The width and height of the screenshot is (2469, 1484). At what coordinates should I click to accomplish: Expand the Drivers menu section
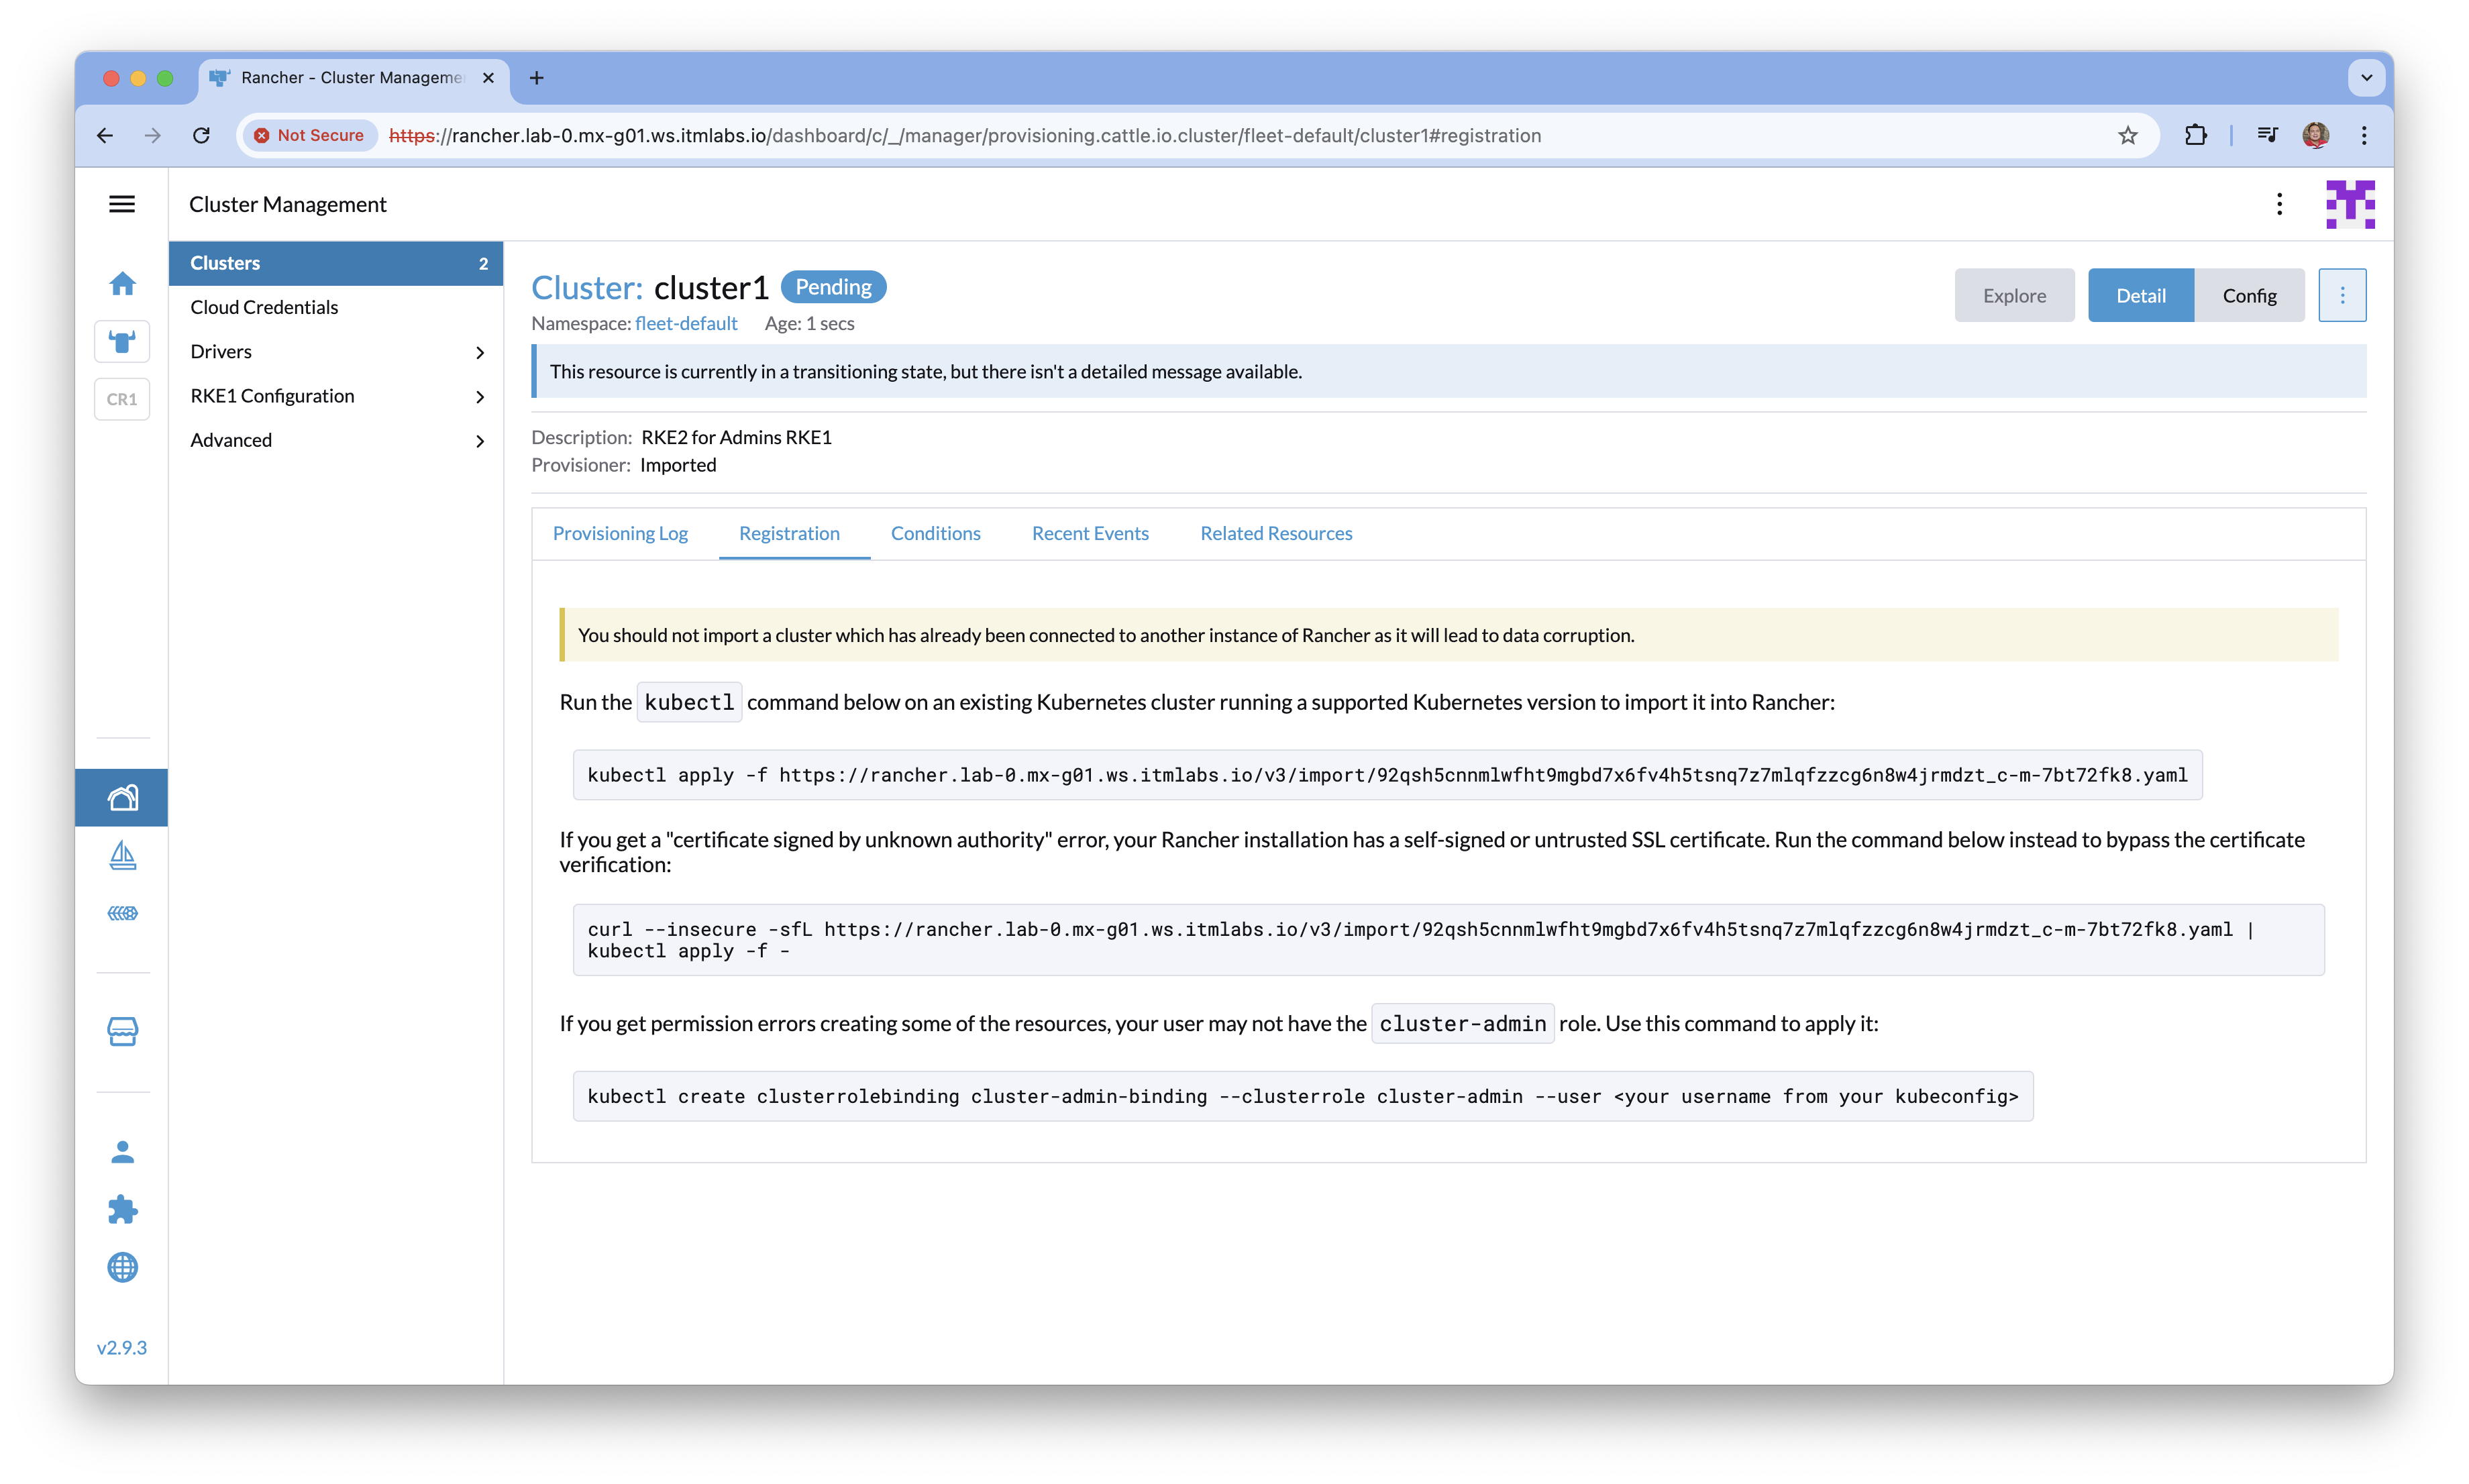point(336,352)
